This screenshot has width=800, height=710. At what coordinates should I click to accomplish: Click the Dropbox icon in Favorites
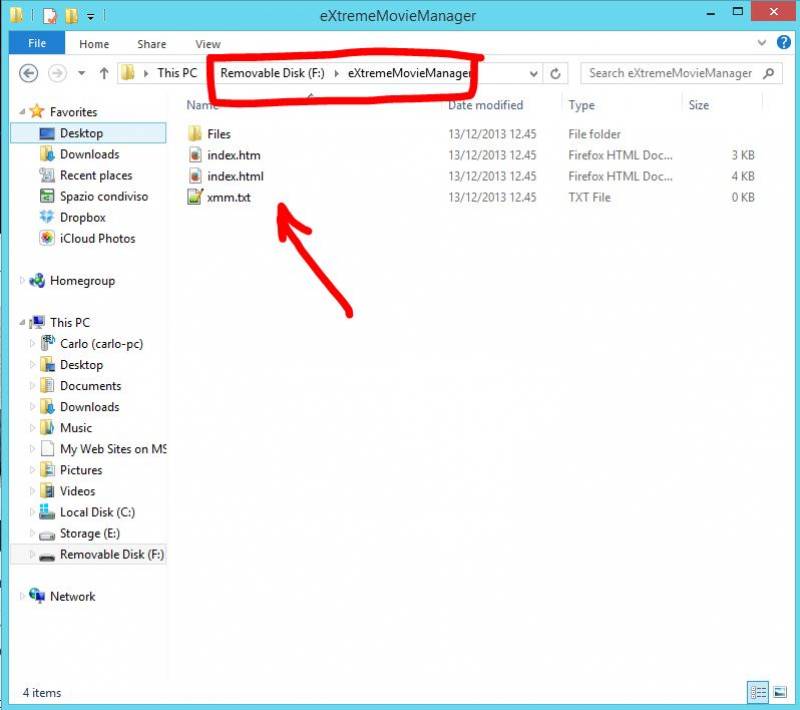tap(47, 217)
